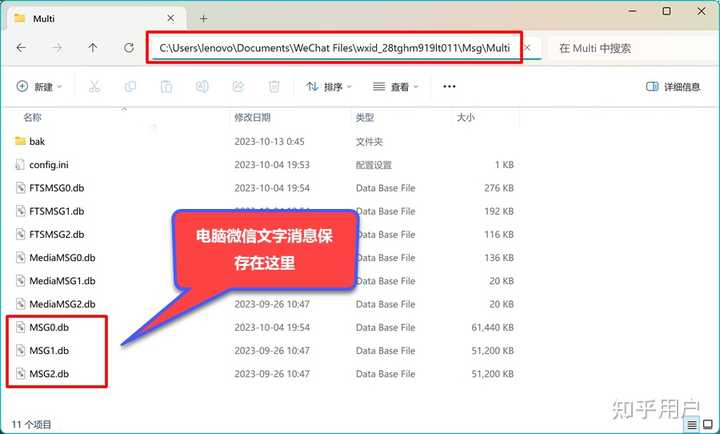Add a new tab with plus
This screenshot has height=434, width=720.
click(203, 18)
